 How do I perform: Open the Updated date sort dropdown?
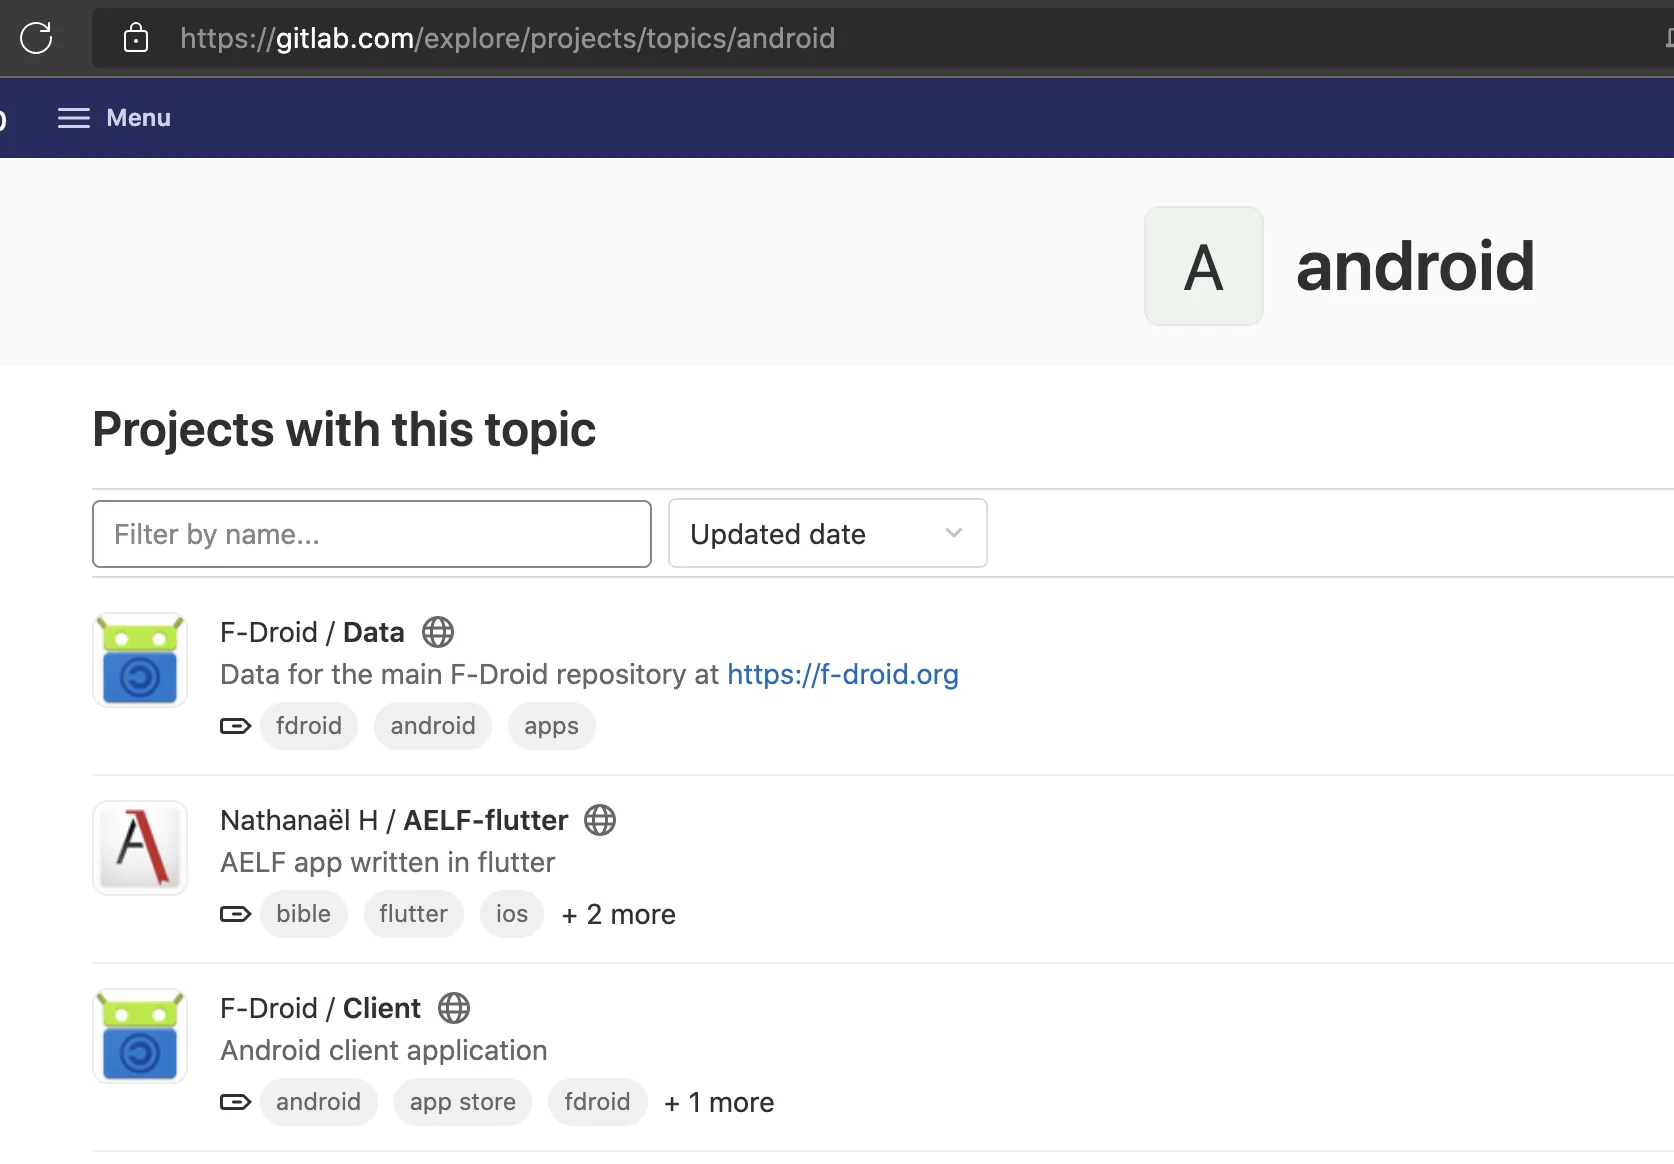pyautogui.click(x=827, y=534)
